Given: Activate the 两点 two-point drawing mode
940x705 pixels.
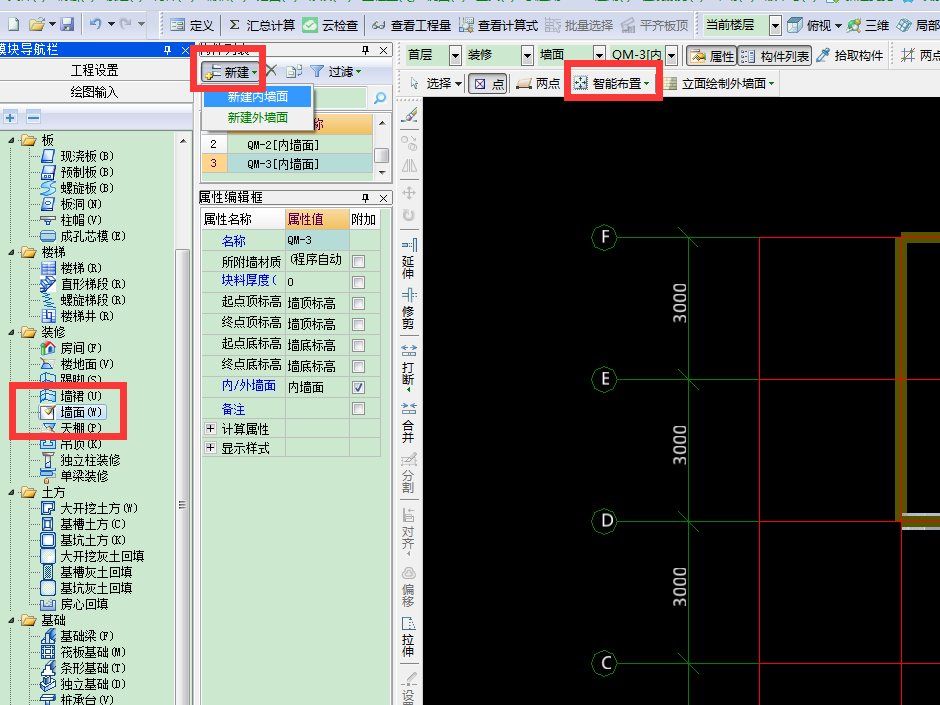Looking at the screenshot, I should [x=538, y=83].
